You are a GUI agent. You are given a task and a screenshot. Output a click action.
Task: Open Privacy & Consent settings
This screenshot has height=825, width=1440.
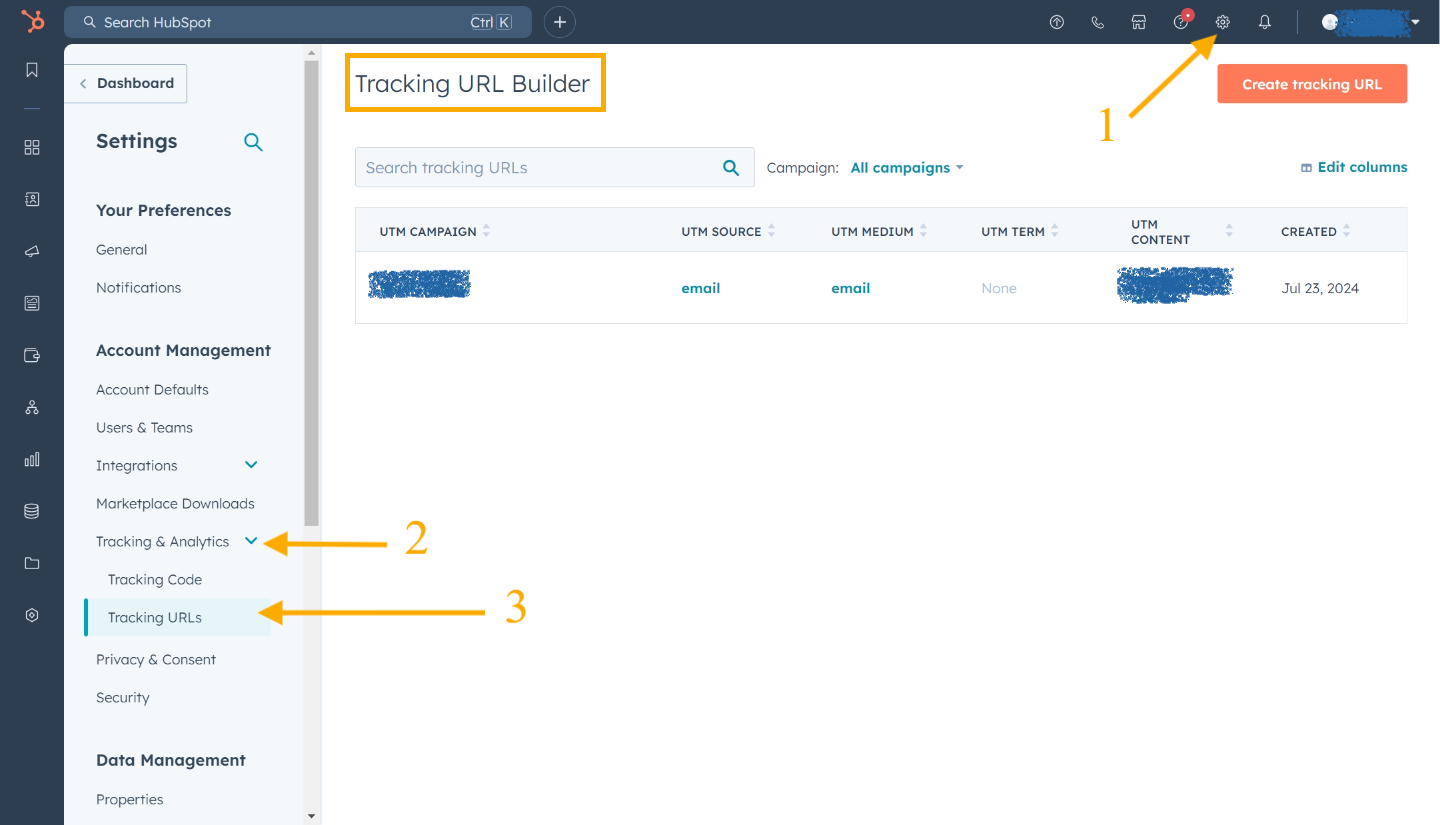tap(156, 659)
